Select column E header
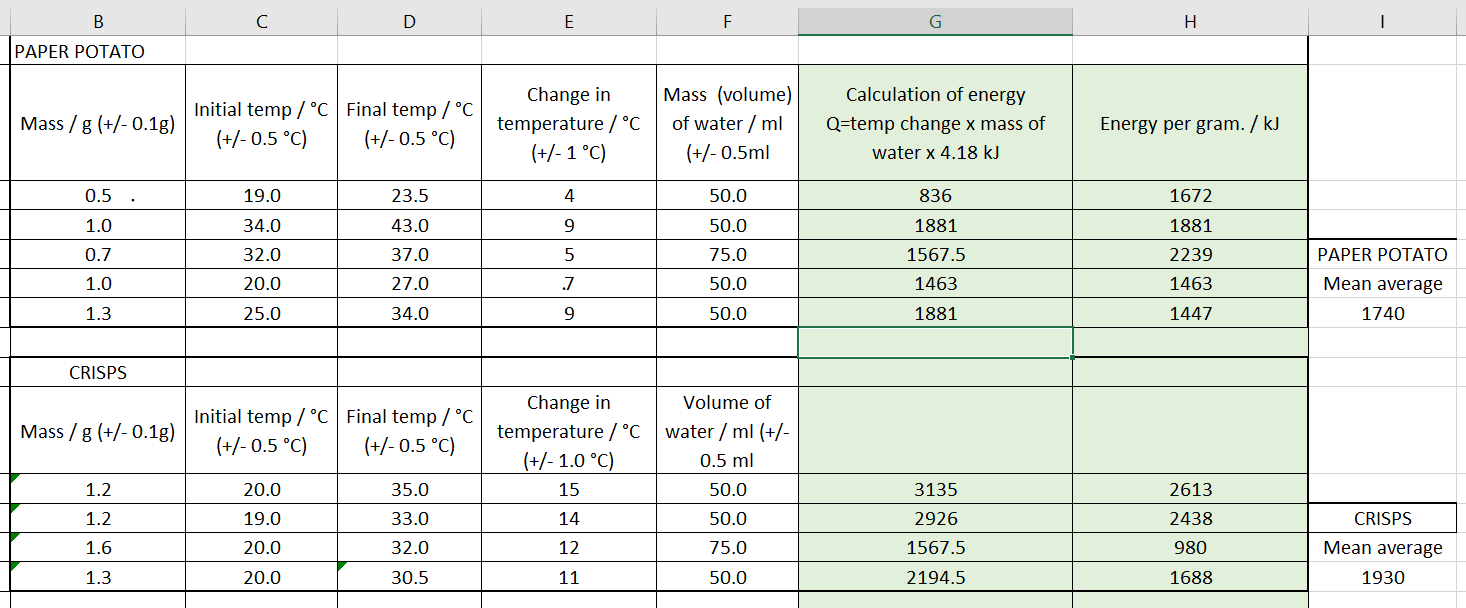The image size is (1466, 608). 569,22
